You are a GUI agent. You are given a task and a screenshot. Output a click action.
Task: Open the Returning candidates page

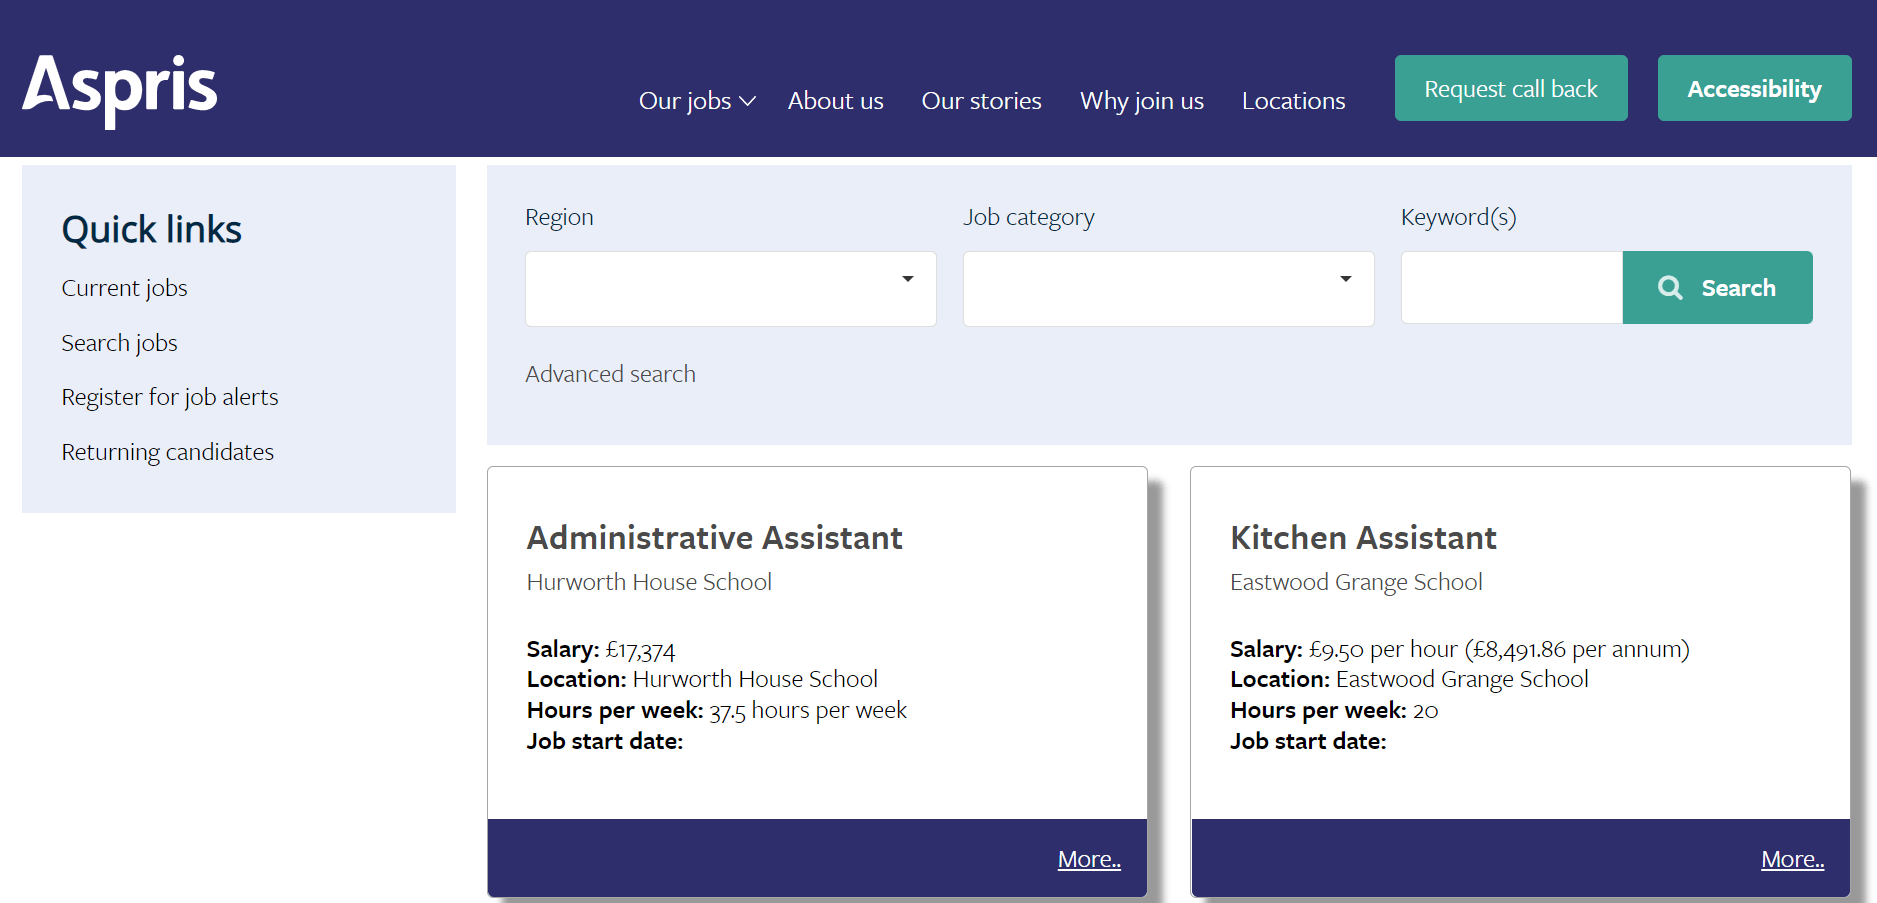tap(167, 451)
